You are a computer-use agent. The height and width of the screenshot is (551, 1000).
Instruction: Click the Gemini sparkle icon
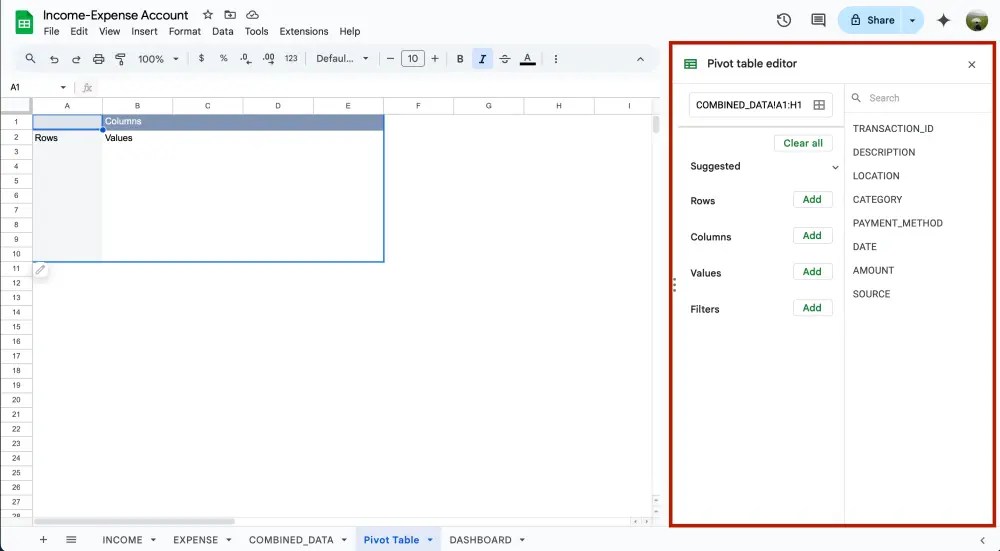943,20
